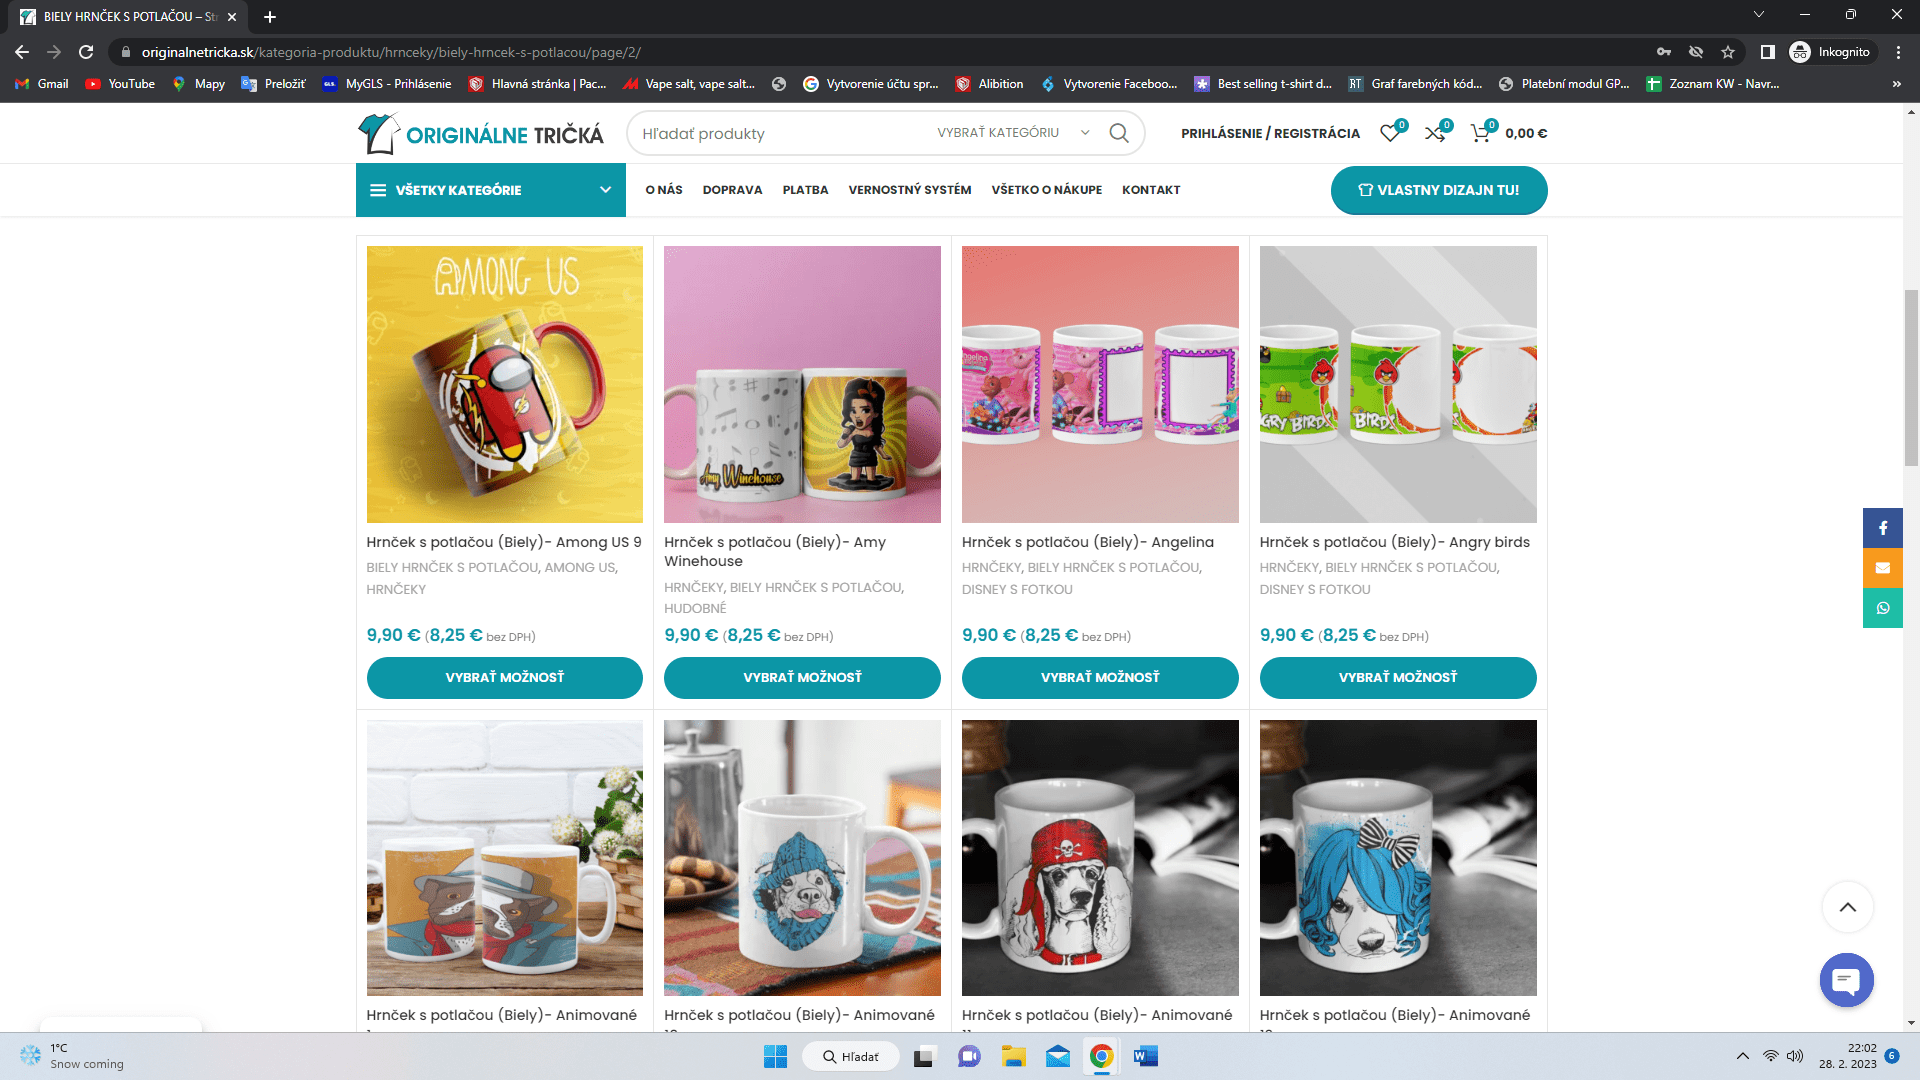Viewport: 1920px width, 1080px height.
Task: Open the Mapy bookmark
Action: tap(199, 84)
